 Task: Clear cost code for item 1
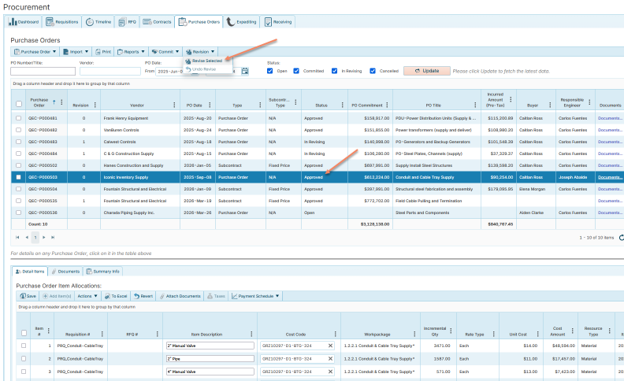(x=330, y=346)
